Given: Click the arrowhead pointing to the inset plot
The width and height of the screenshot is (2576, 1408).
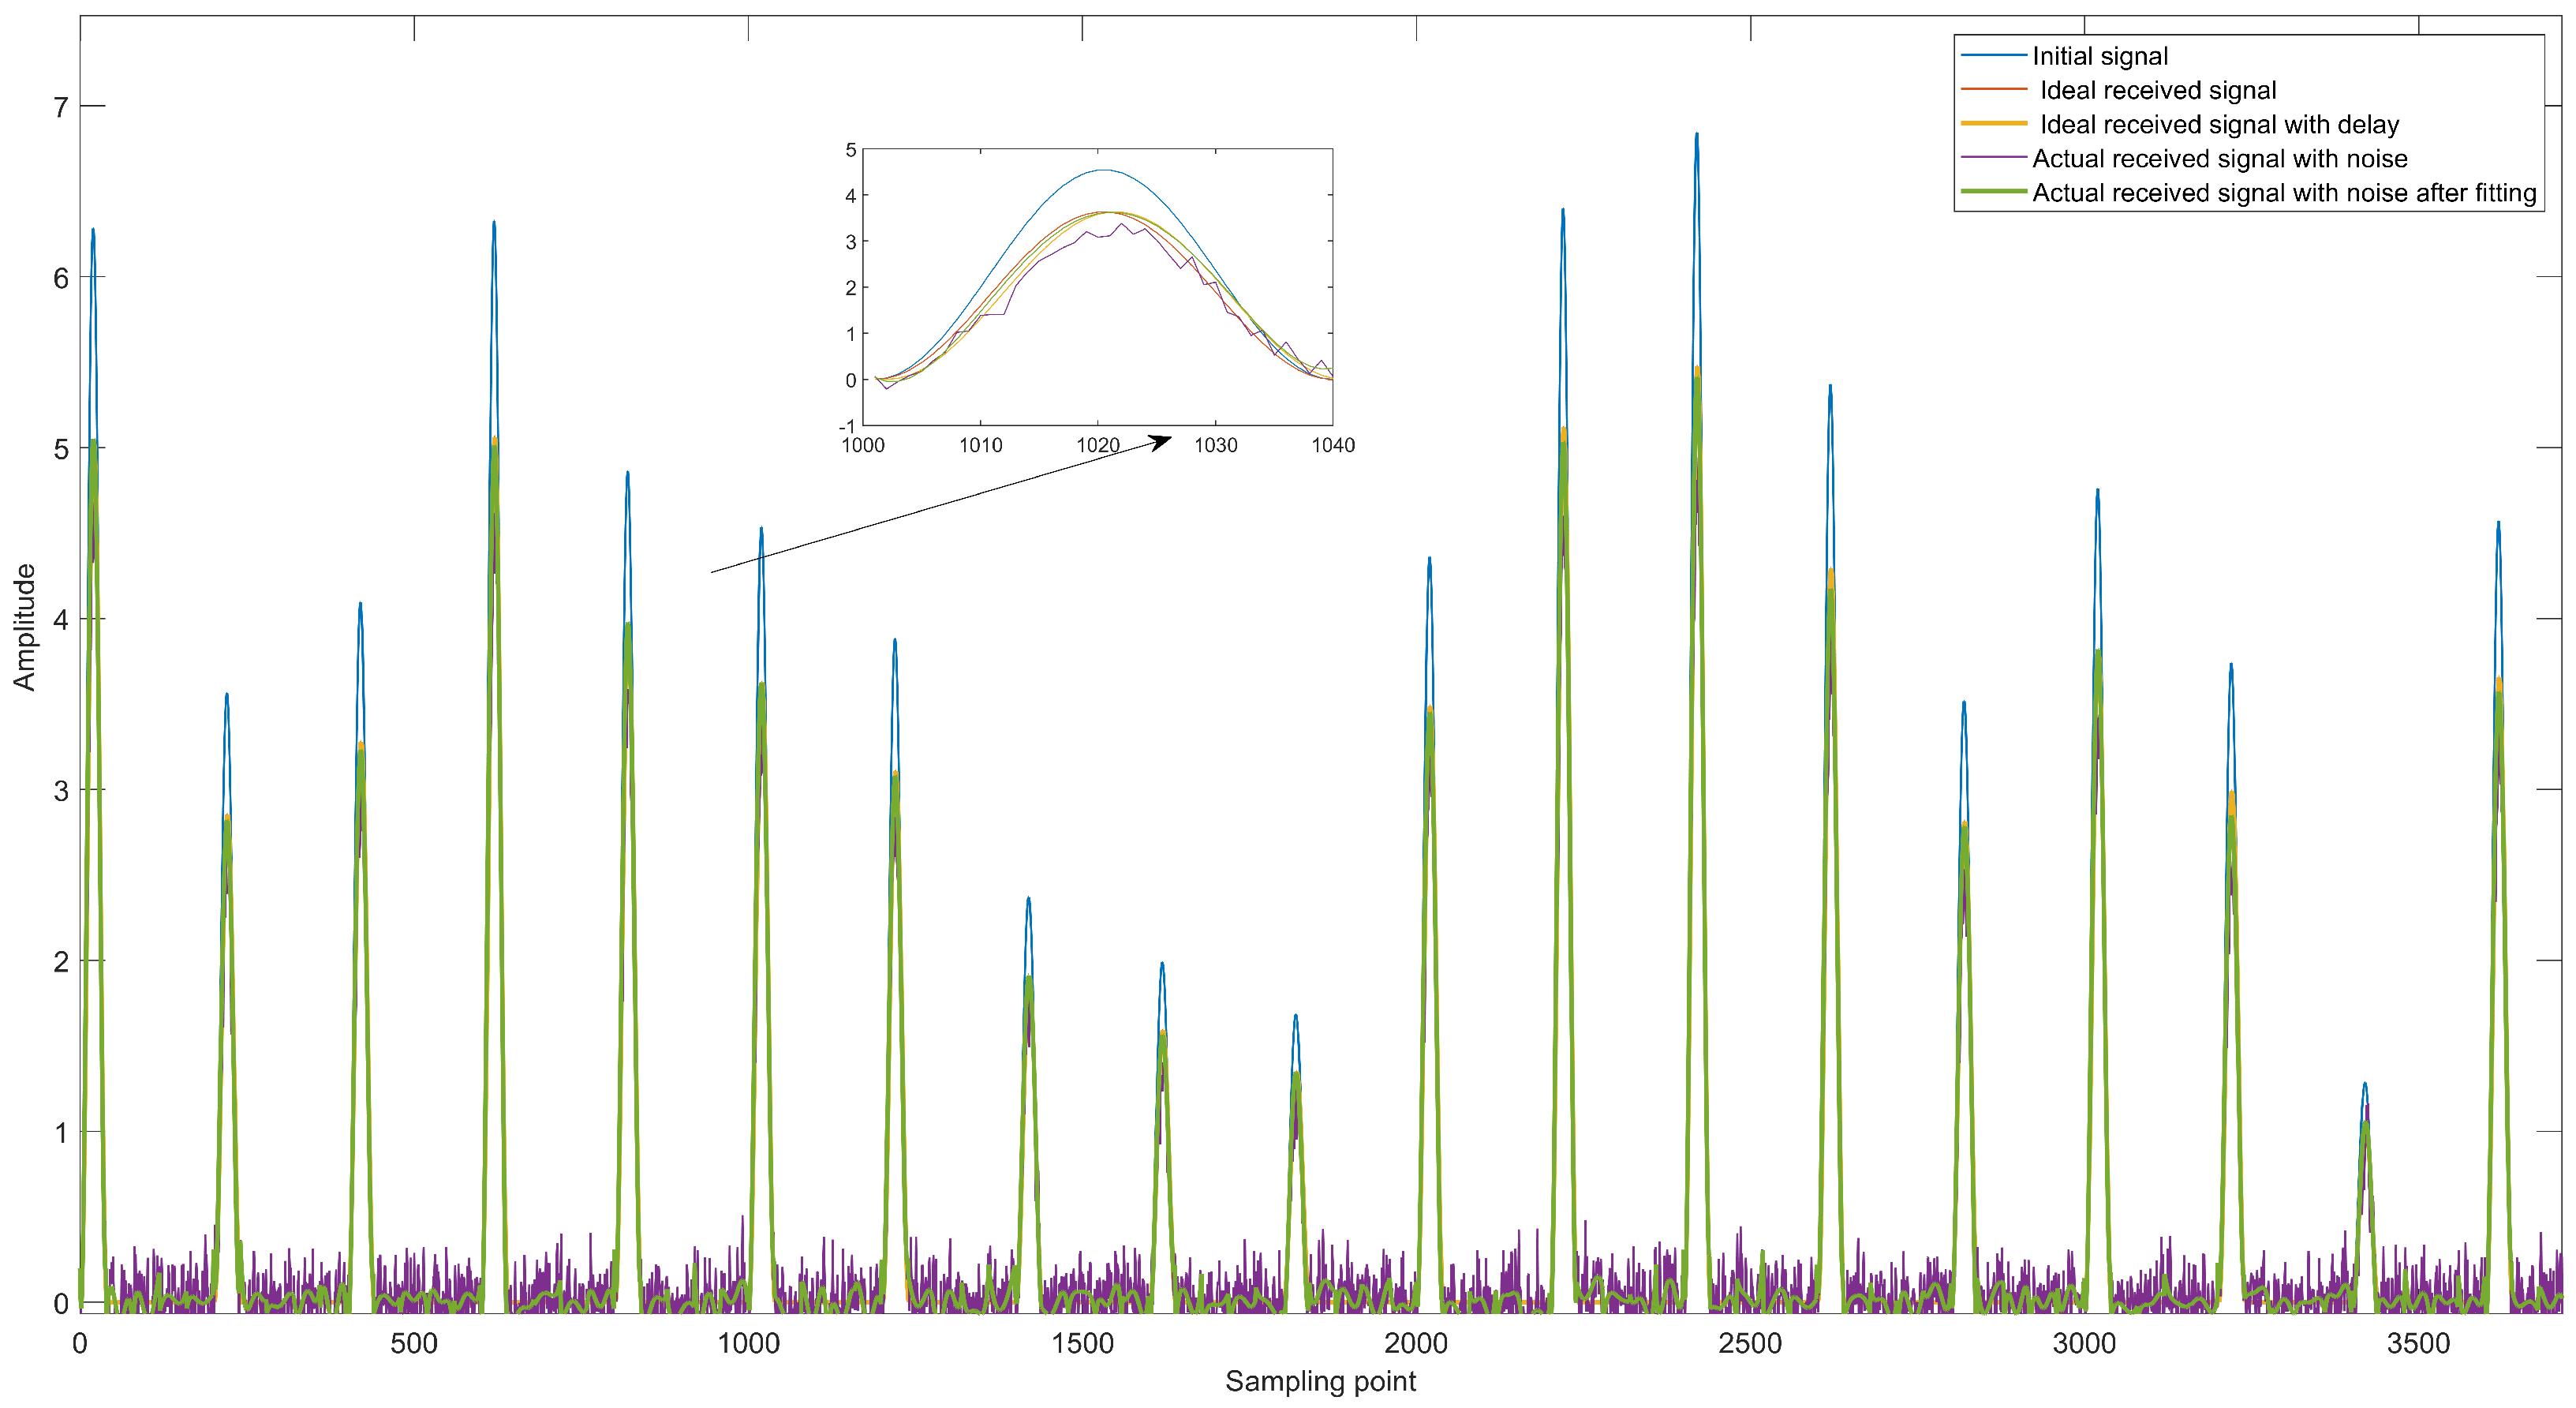Looking at the screenshot, I should (1161, 440).
